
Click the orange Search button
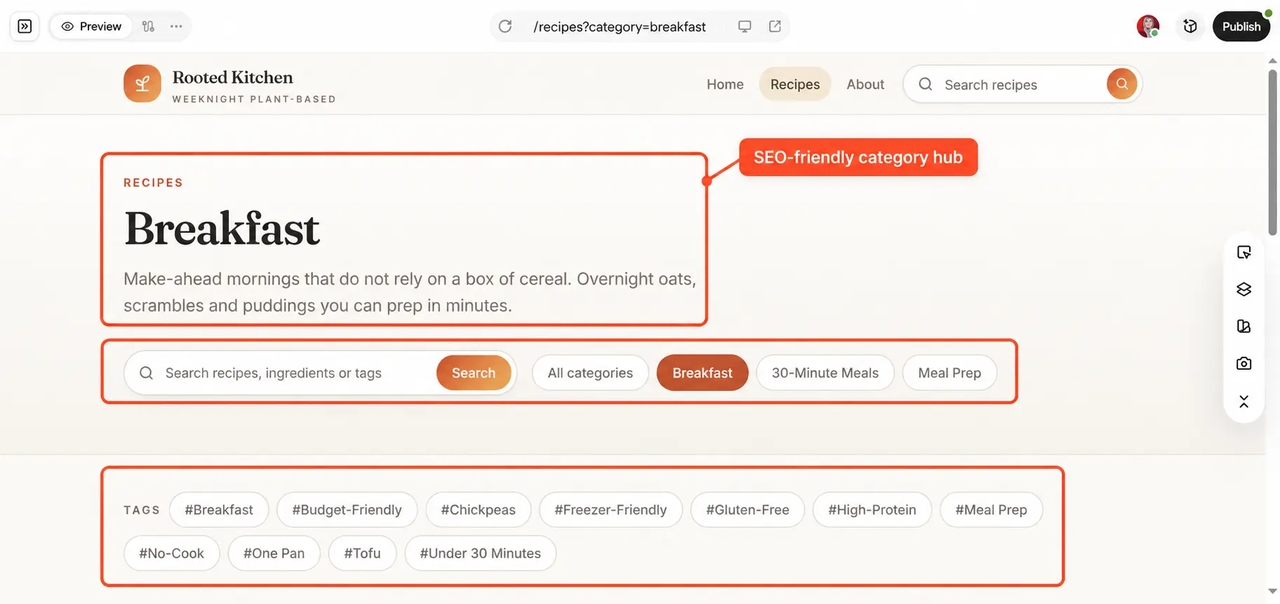[473, 373]
